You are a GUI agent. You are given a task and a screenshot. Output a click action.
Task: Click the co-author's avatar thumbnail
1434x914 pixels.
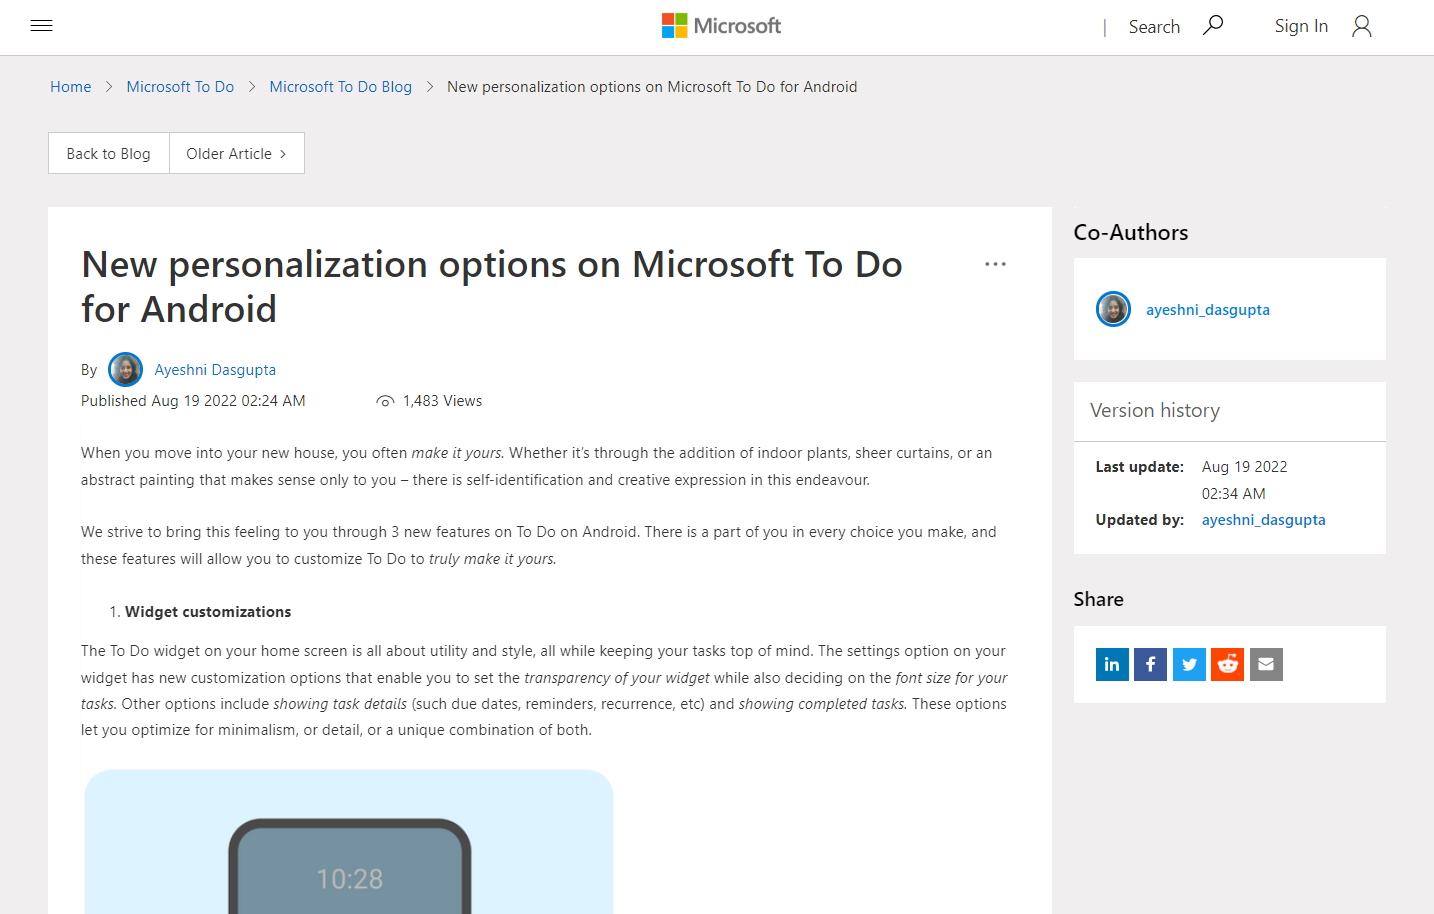point(1113,309)
